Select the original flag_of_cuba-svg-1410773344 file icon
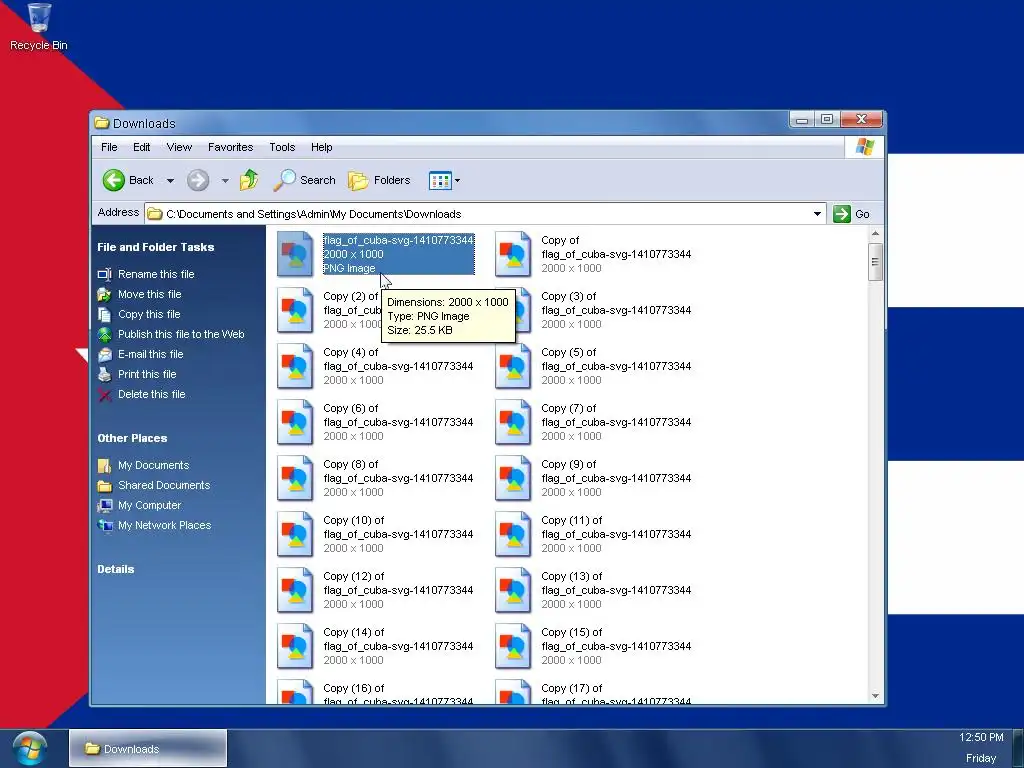Screen dimensions: 1024x768 295,254
